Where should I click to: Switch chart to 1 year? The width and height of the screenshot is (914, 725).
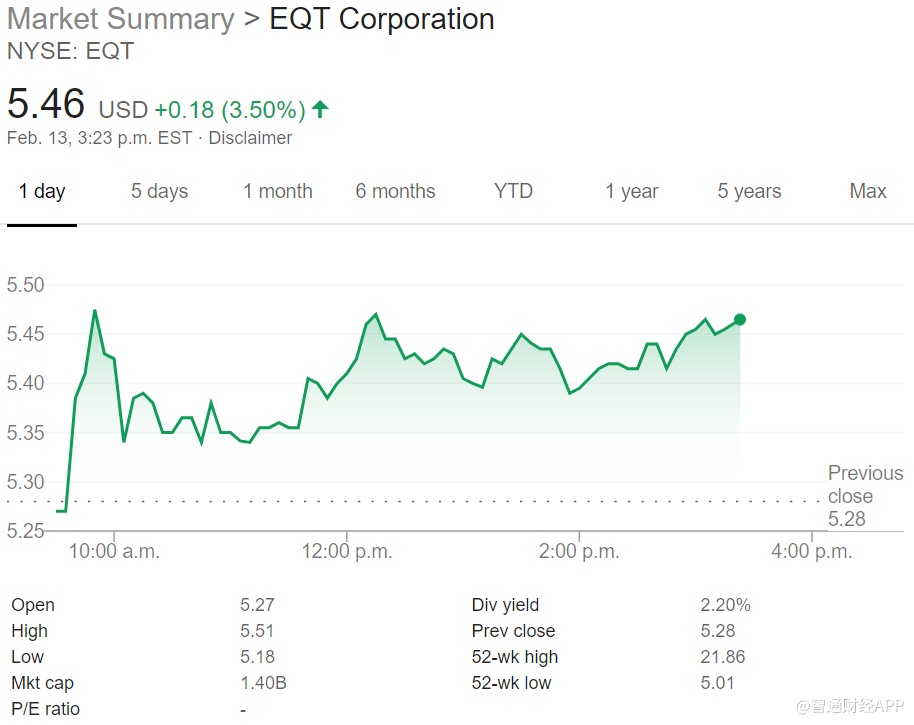tap(631, 192)
